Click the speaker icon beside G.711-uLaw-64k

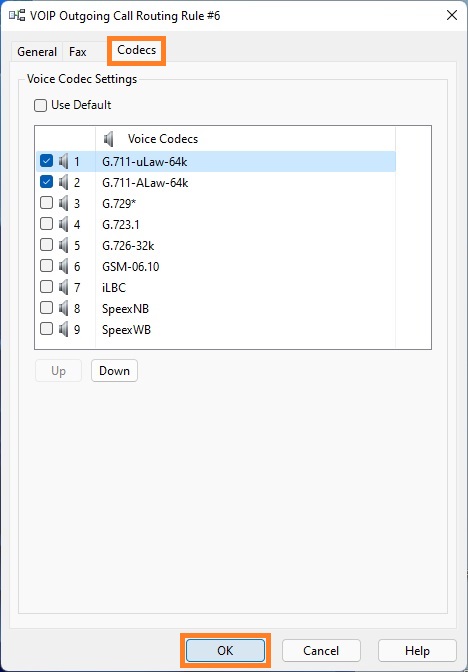click(x=63, y=162)
